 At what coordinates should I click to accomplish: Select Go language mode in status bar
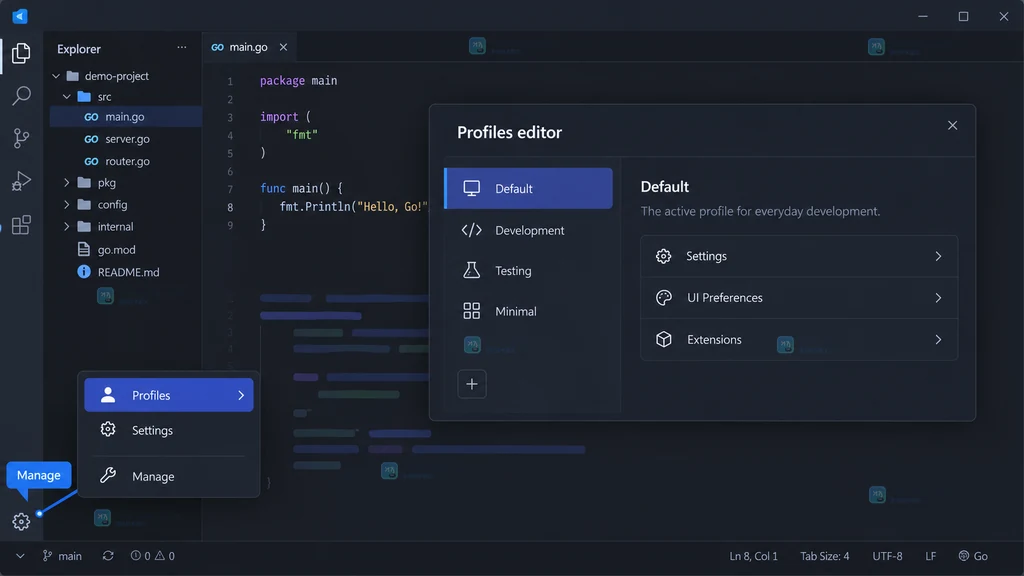973,556
